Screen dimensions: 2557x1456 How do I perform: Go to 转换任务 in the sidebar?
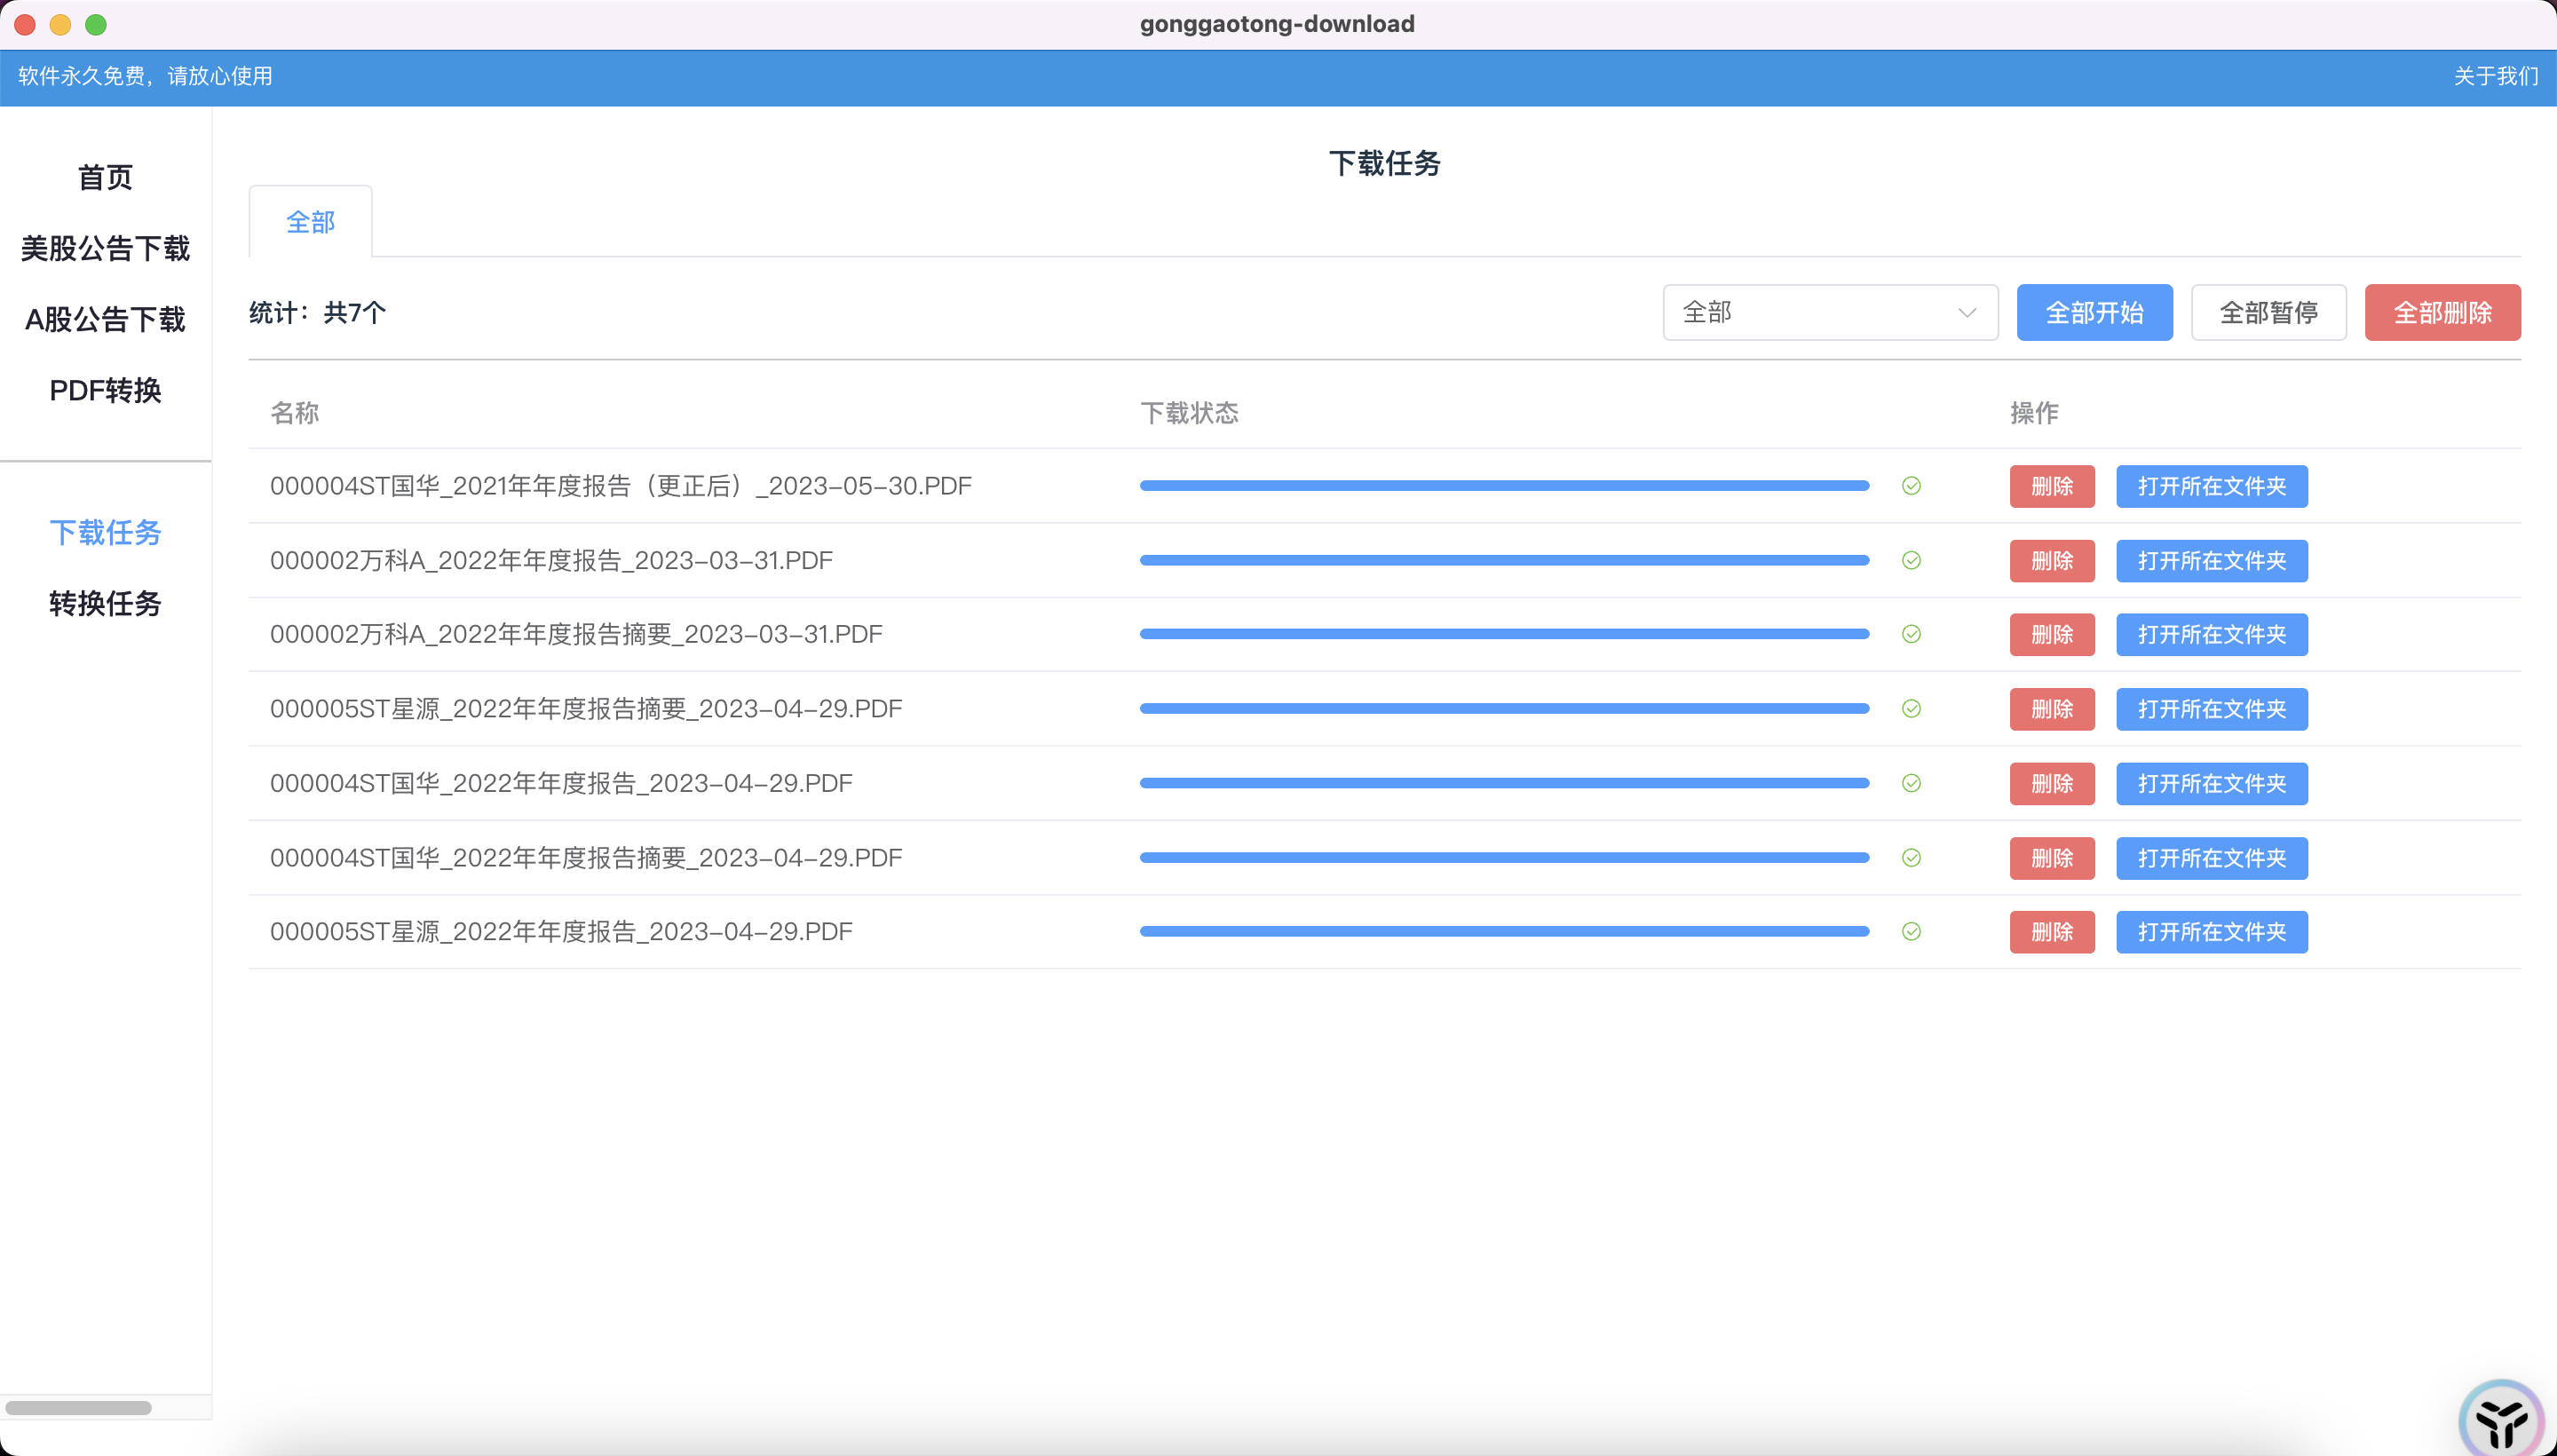(x=105, y=603)
